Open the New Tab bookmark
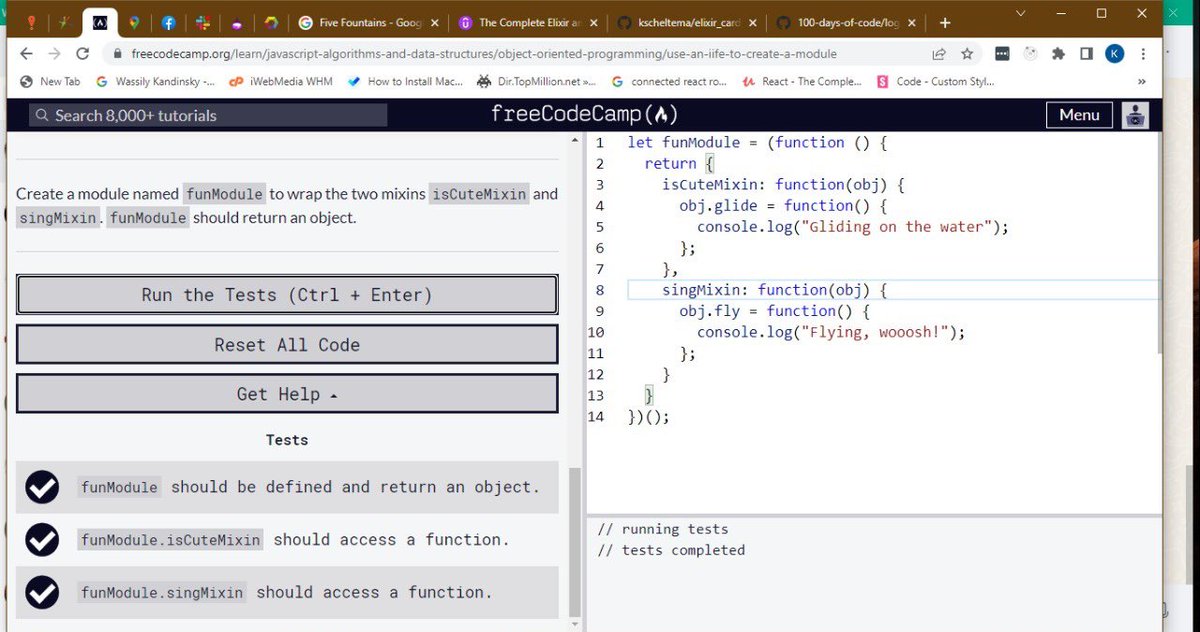1200x632 pixels. 50,81
